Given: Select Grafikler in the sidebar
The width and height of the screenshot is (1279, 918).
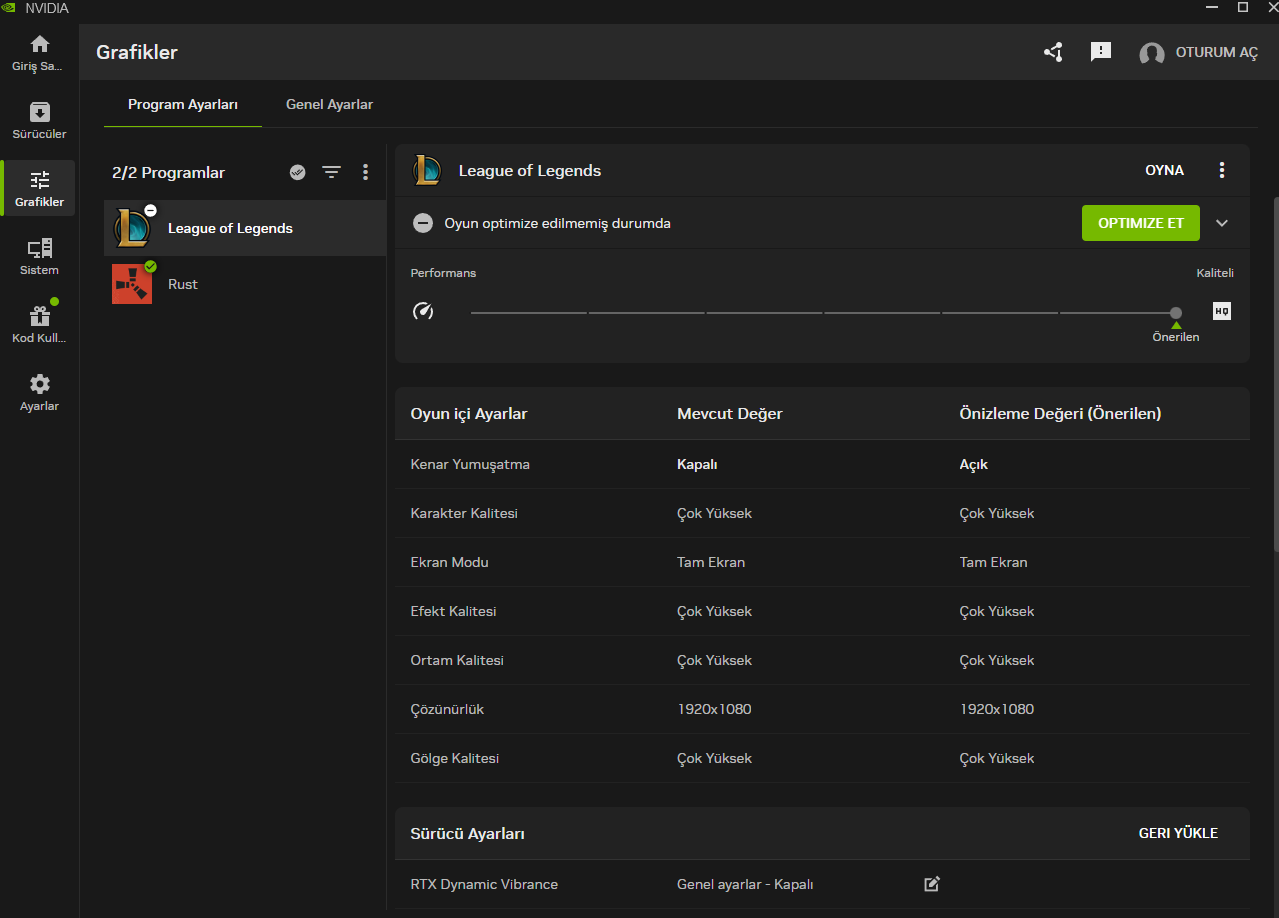Looking at the screenshot, I should pos(39,188).
